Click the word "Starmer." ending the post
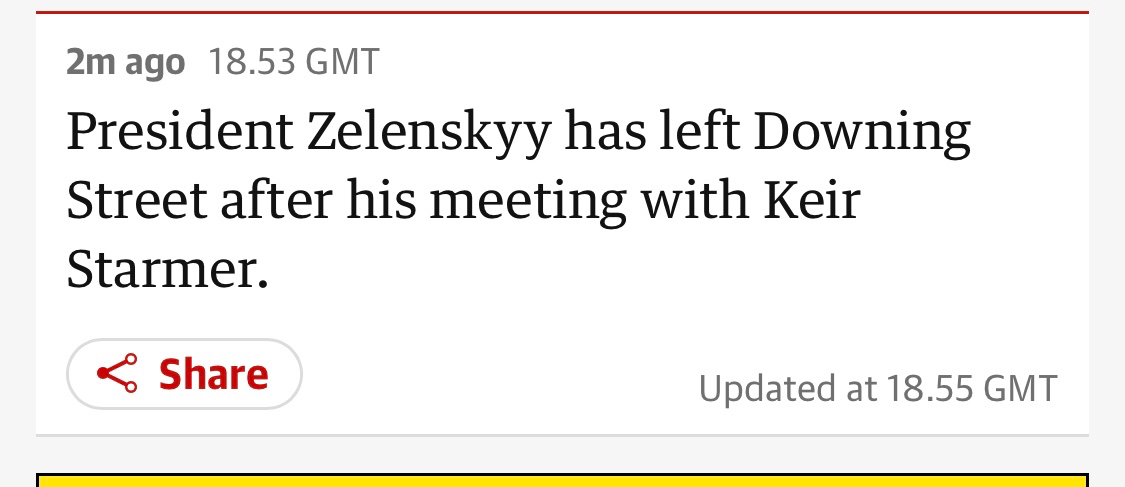Image resolution: width=1125 pixels, height=487 pixels. click(x=167, y=270)
